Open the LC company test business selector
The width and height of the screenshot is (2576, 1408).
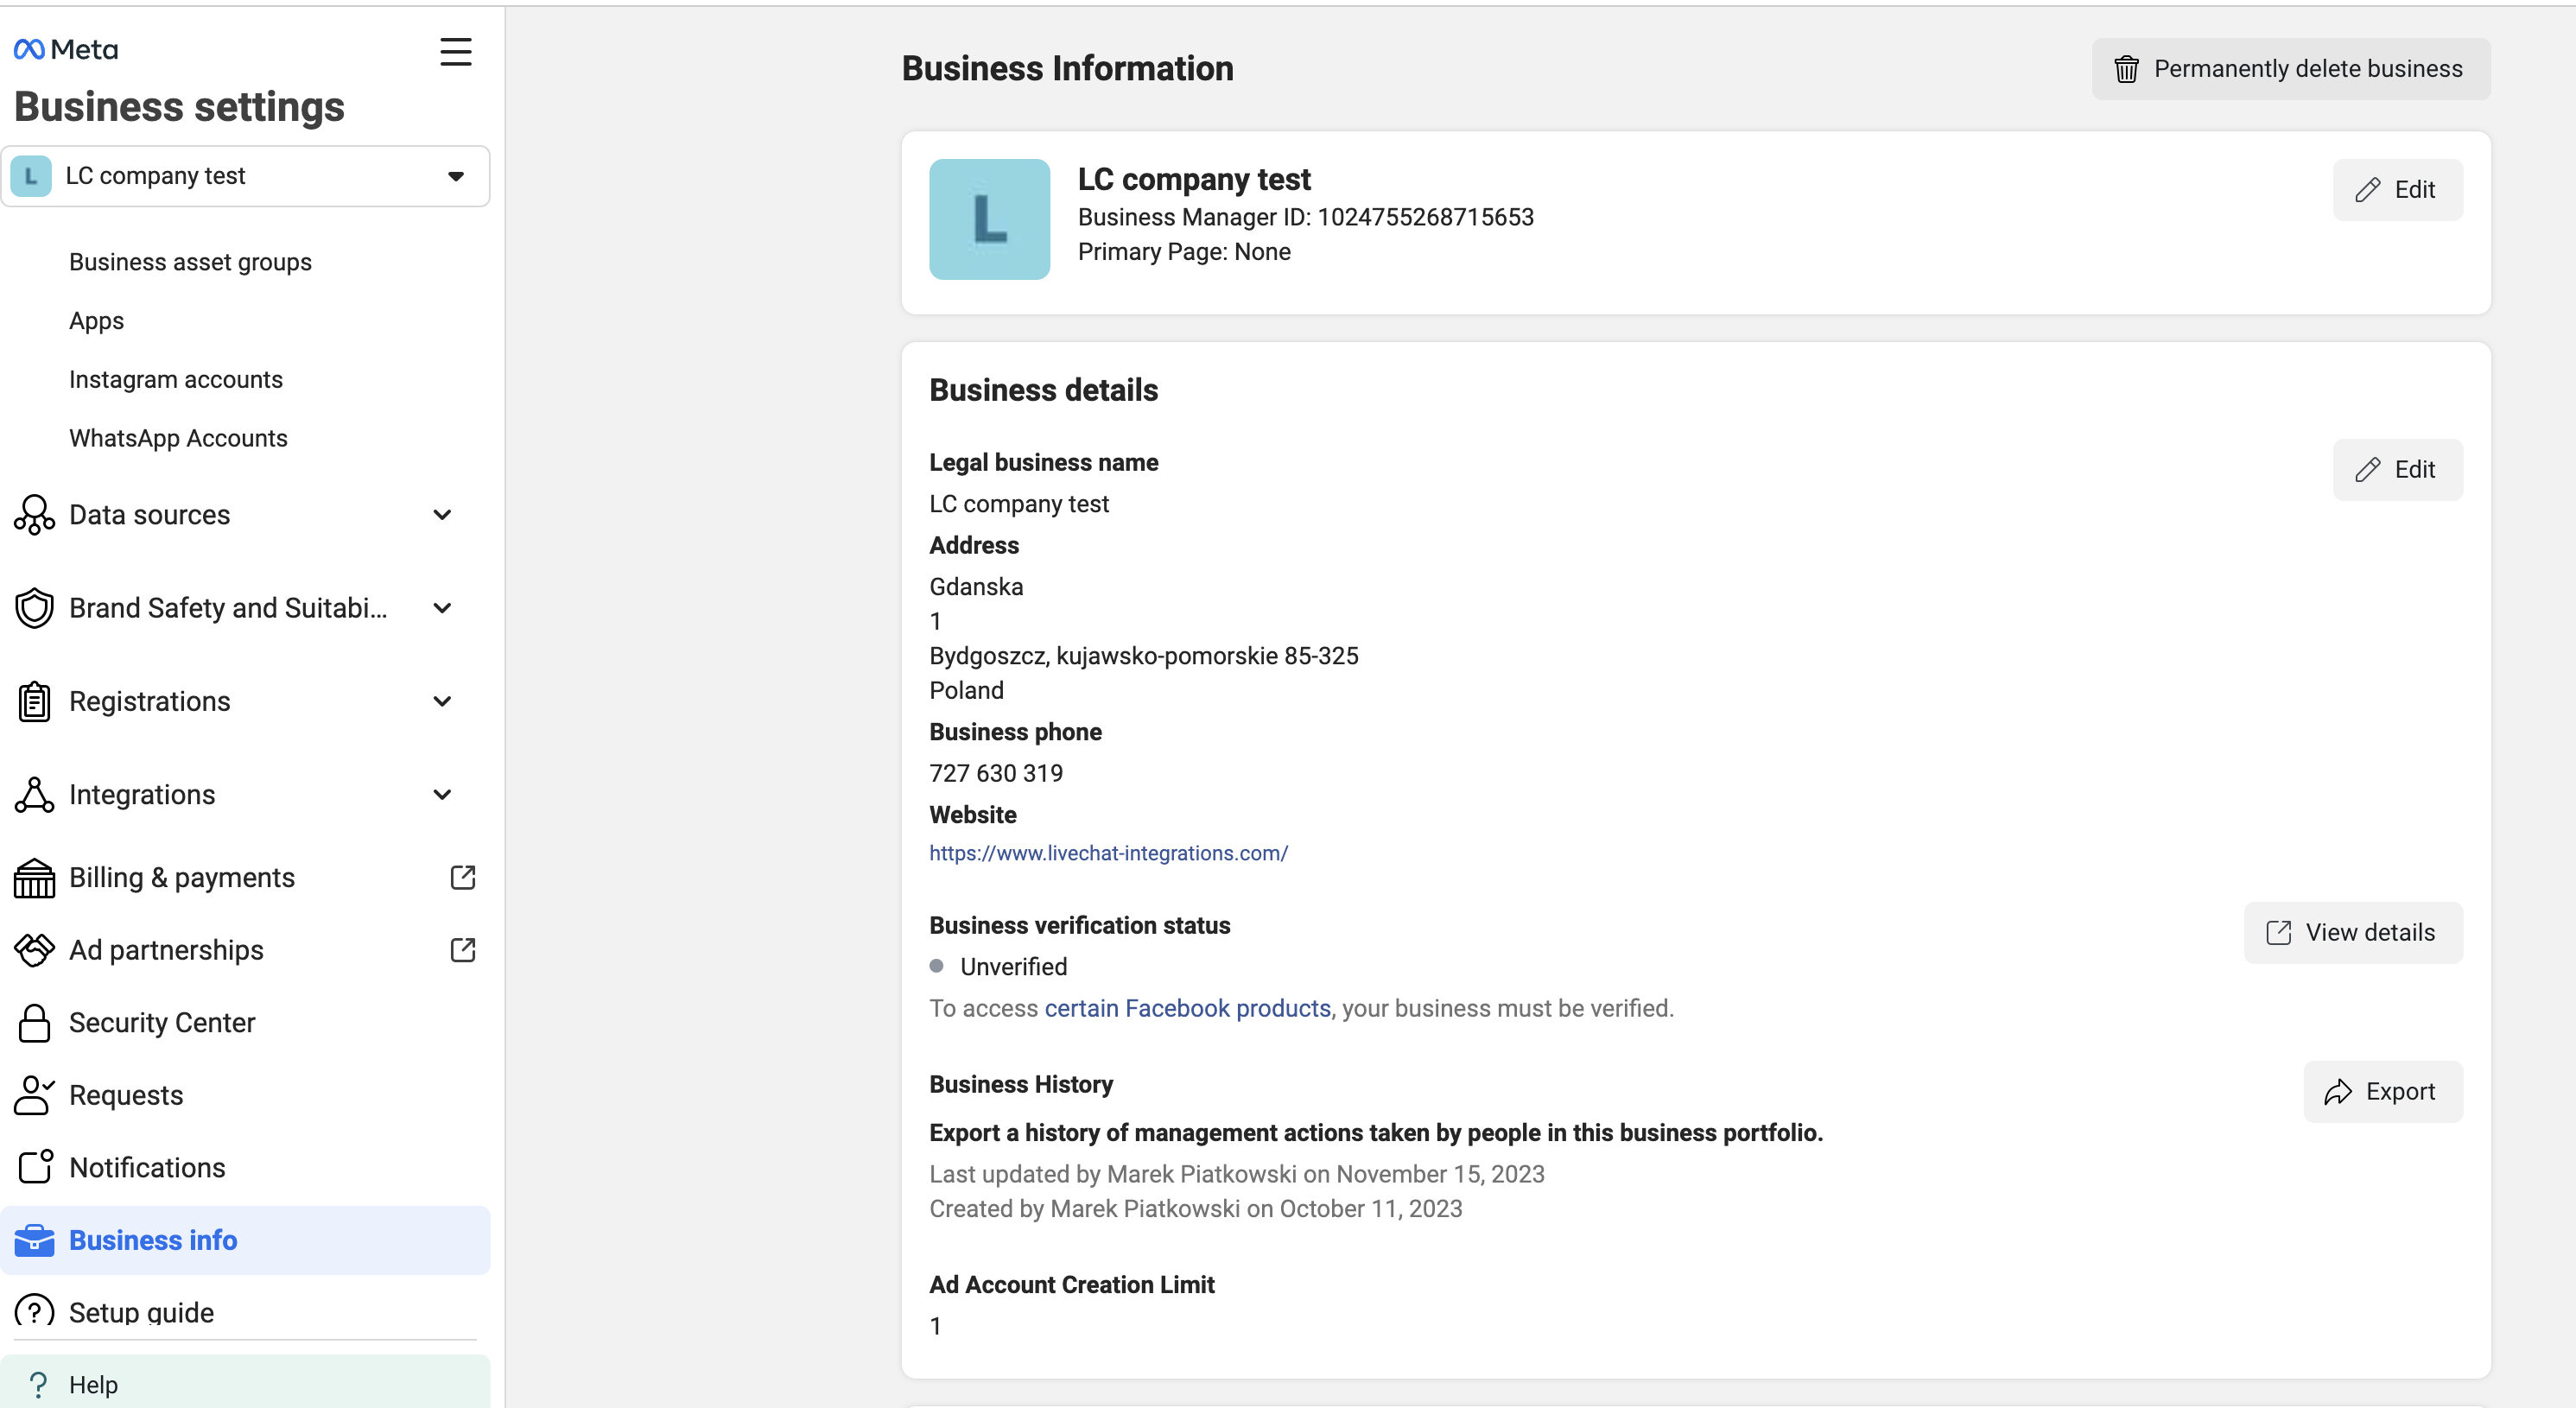tap(245, 176)
